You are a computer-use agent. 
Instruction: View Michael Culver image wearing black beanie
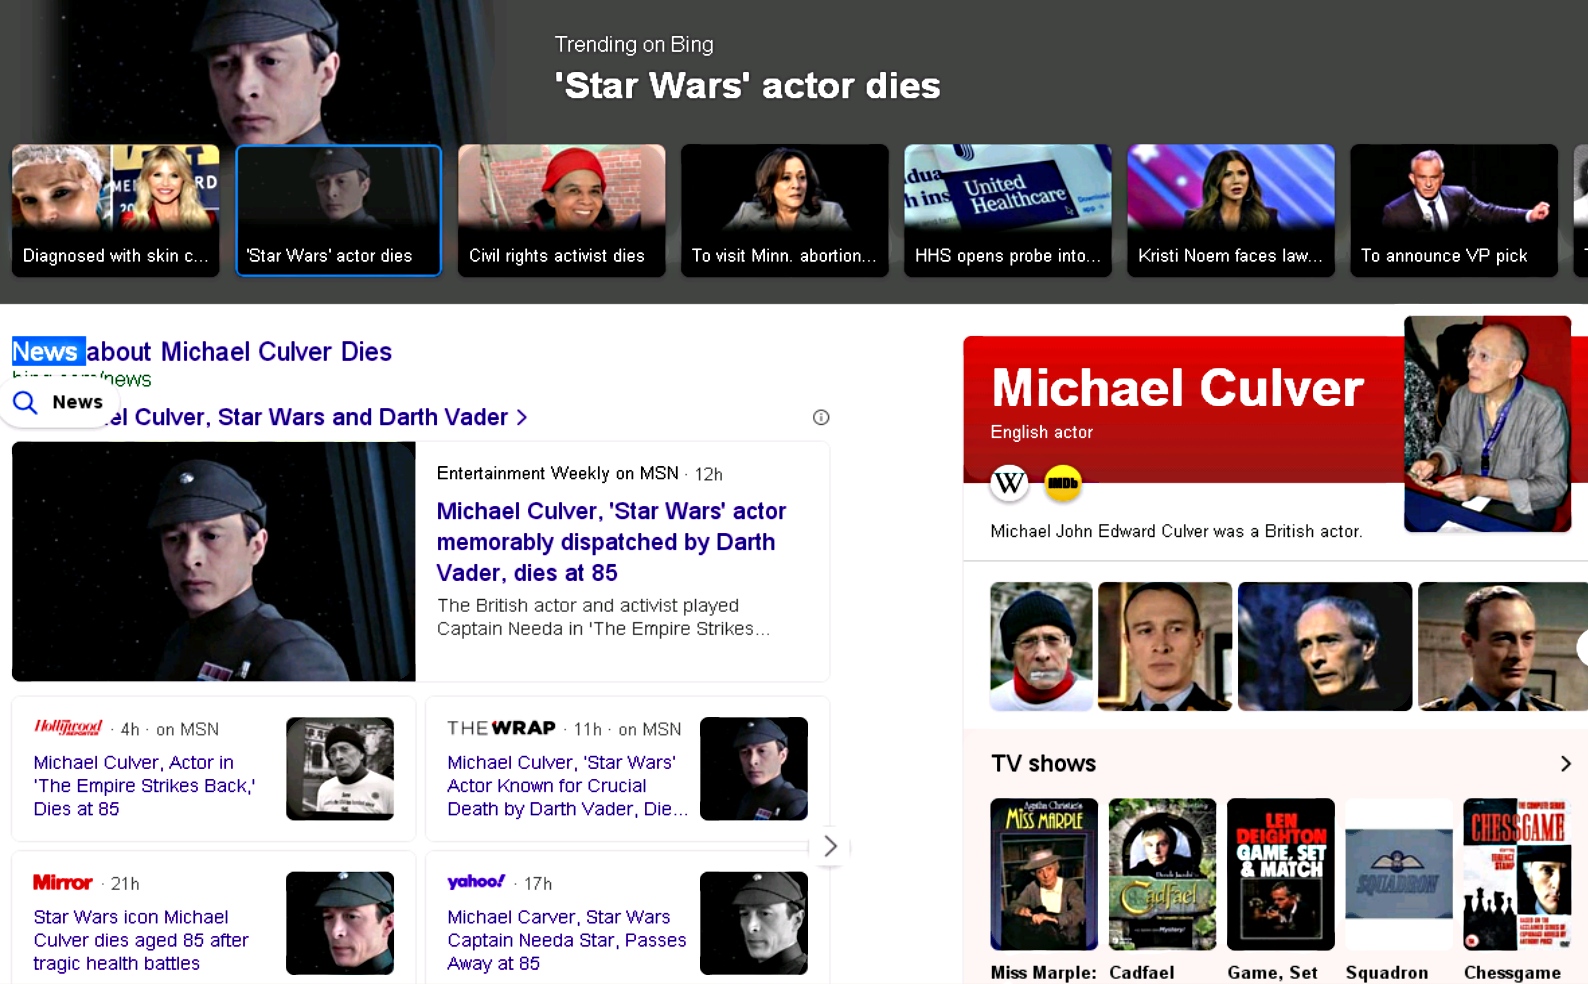pyautogui.click(x=1041, y=646)
